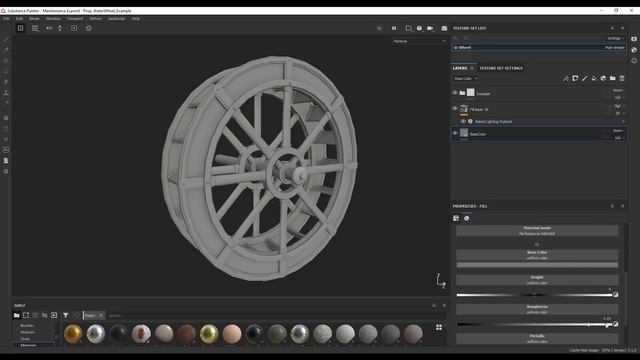Change blend mode of the BaseColor layer
Screen dimensions: 640x360
coord(619,131)
